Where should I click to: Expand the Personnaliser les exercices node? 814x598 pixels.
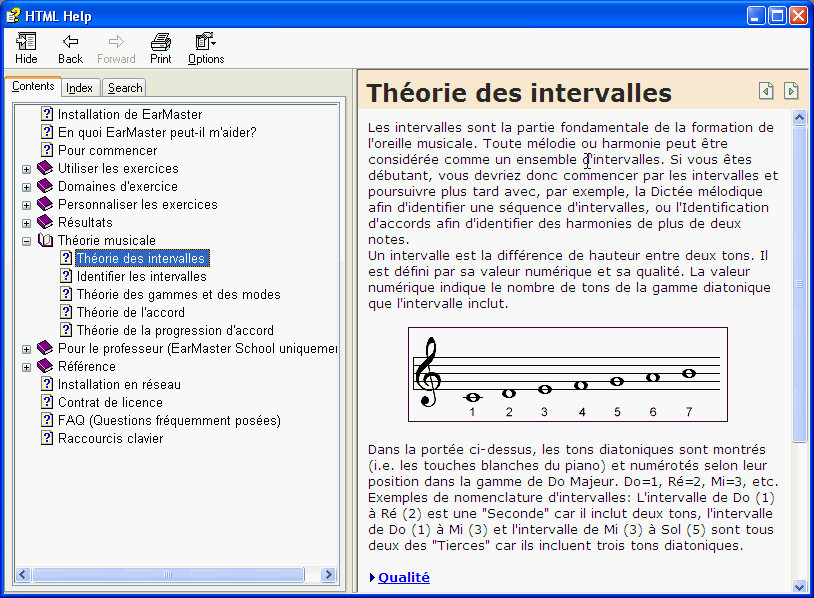point(26,206)
